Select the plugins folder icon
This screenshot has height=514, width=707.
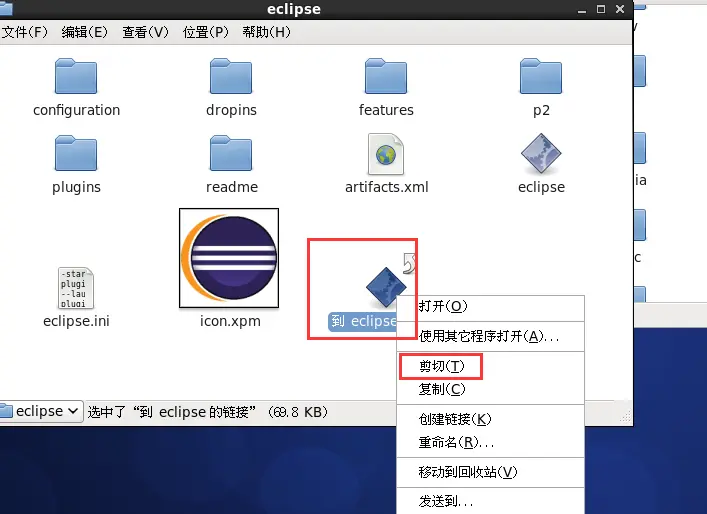[x=76, y=153]
